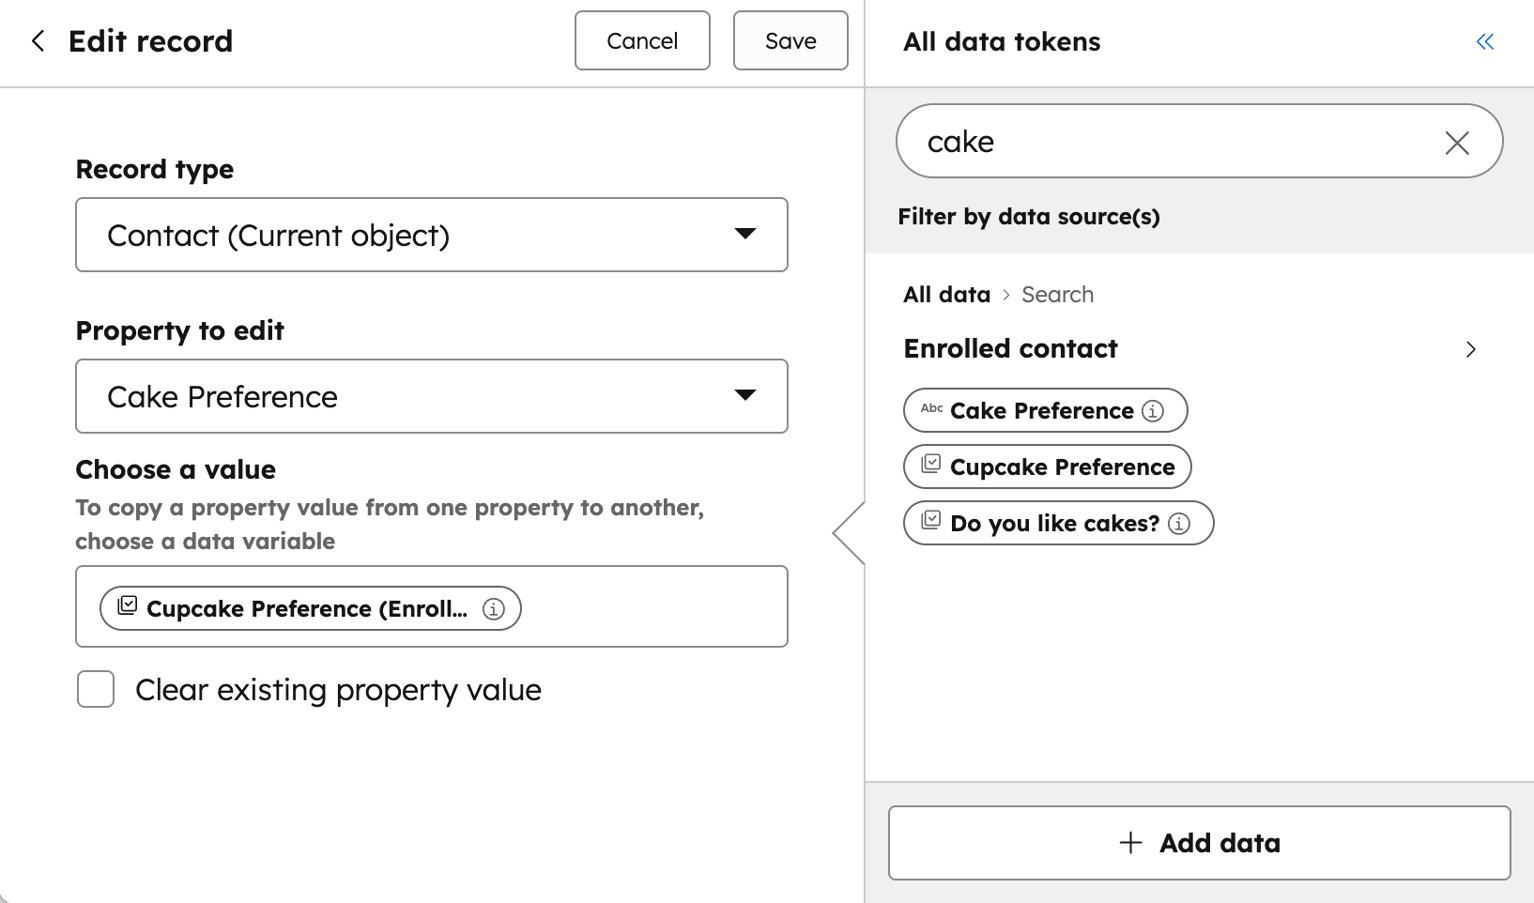
Task: Click the info icon next to Cake Preference token
Action: click(1155, 410)
